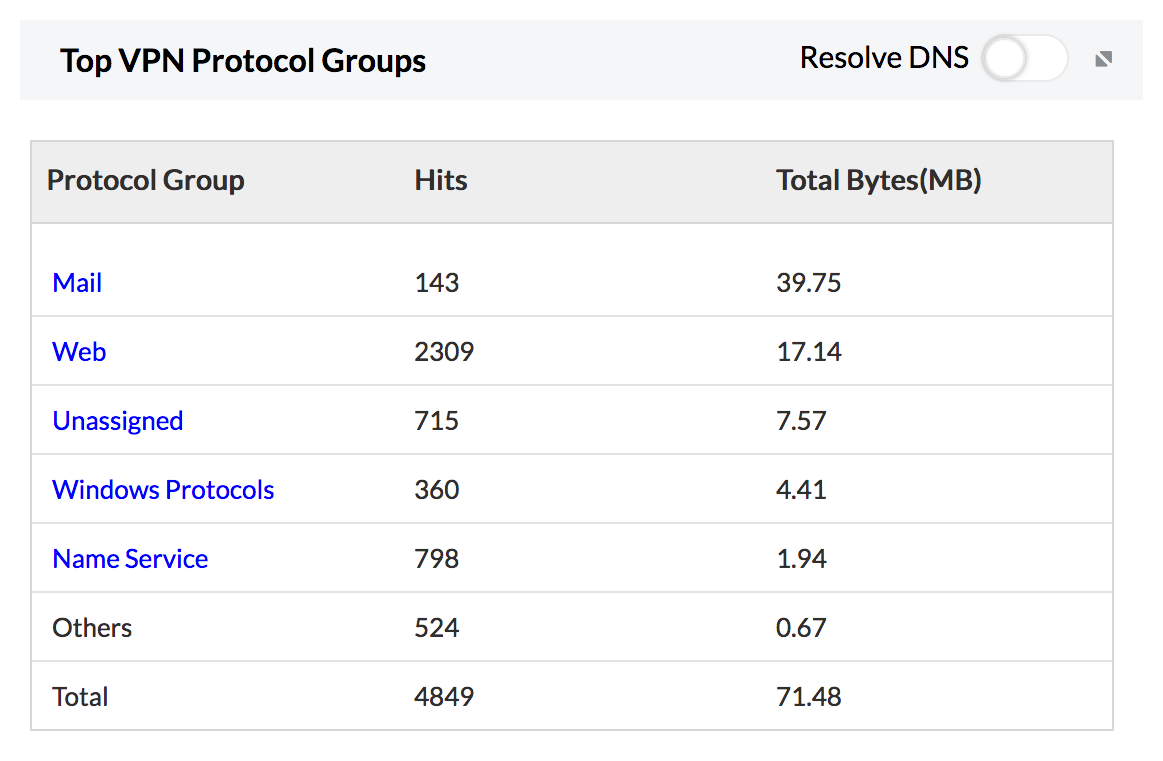Toggle the Resolve DNS switch
Screen dimensions: 1163x761
[1024, 59]
